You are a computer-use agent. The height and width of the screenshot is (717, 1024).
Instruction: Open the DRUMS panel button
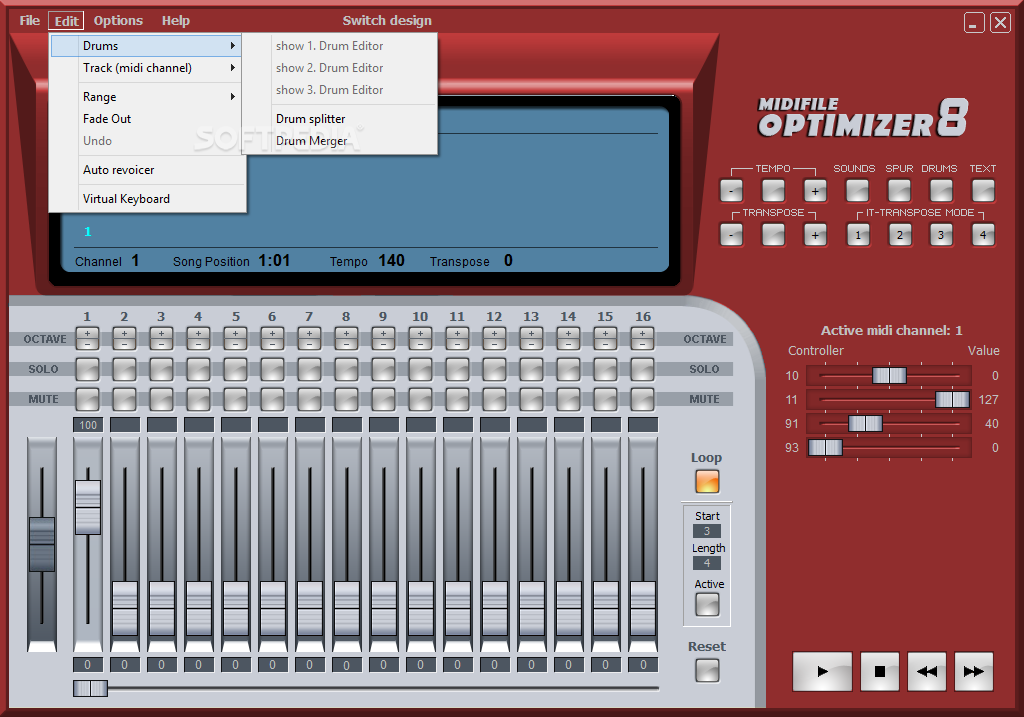tap(941, 191)
